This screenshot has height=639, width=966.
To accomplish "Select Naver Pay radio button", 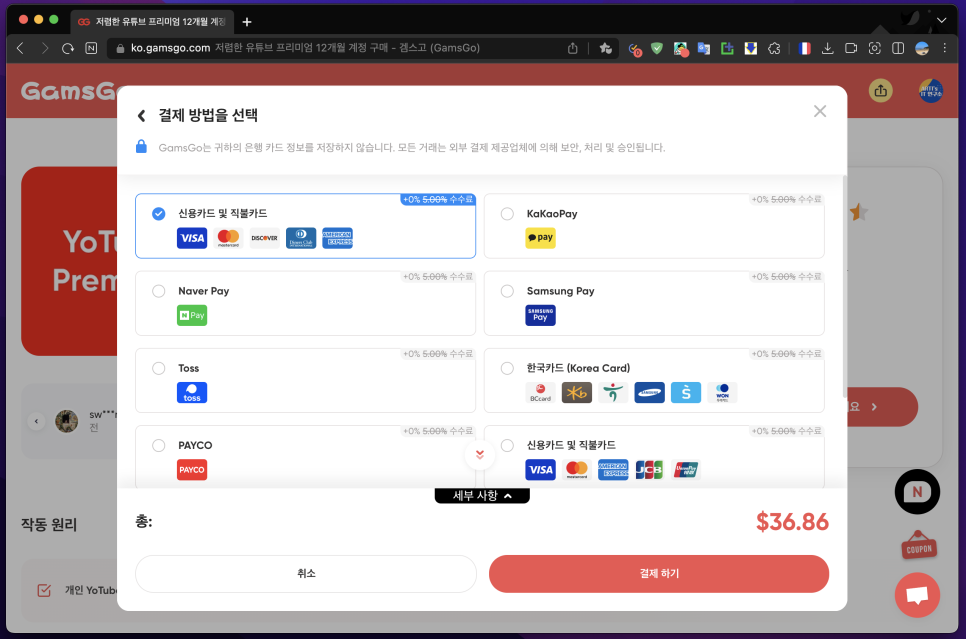I will (159, 291).
